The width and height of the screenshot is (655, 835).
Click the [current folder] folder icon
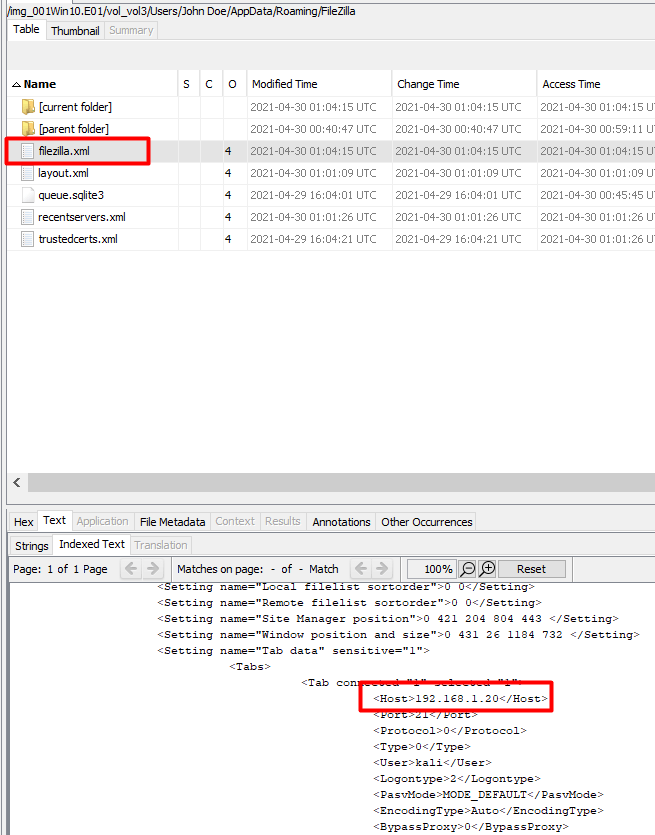click(x=28, y=107)
